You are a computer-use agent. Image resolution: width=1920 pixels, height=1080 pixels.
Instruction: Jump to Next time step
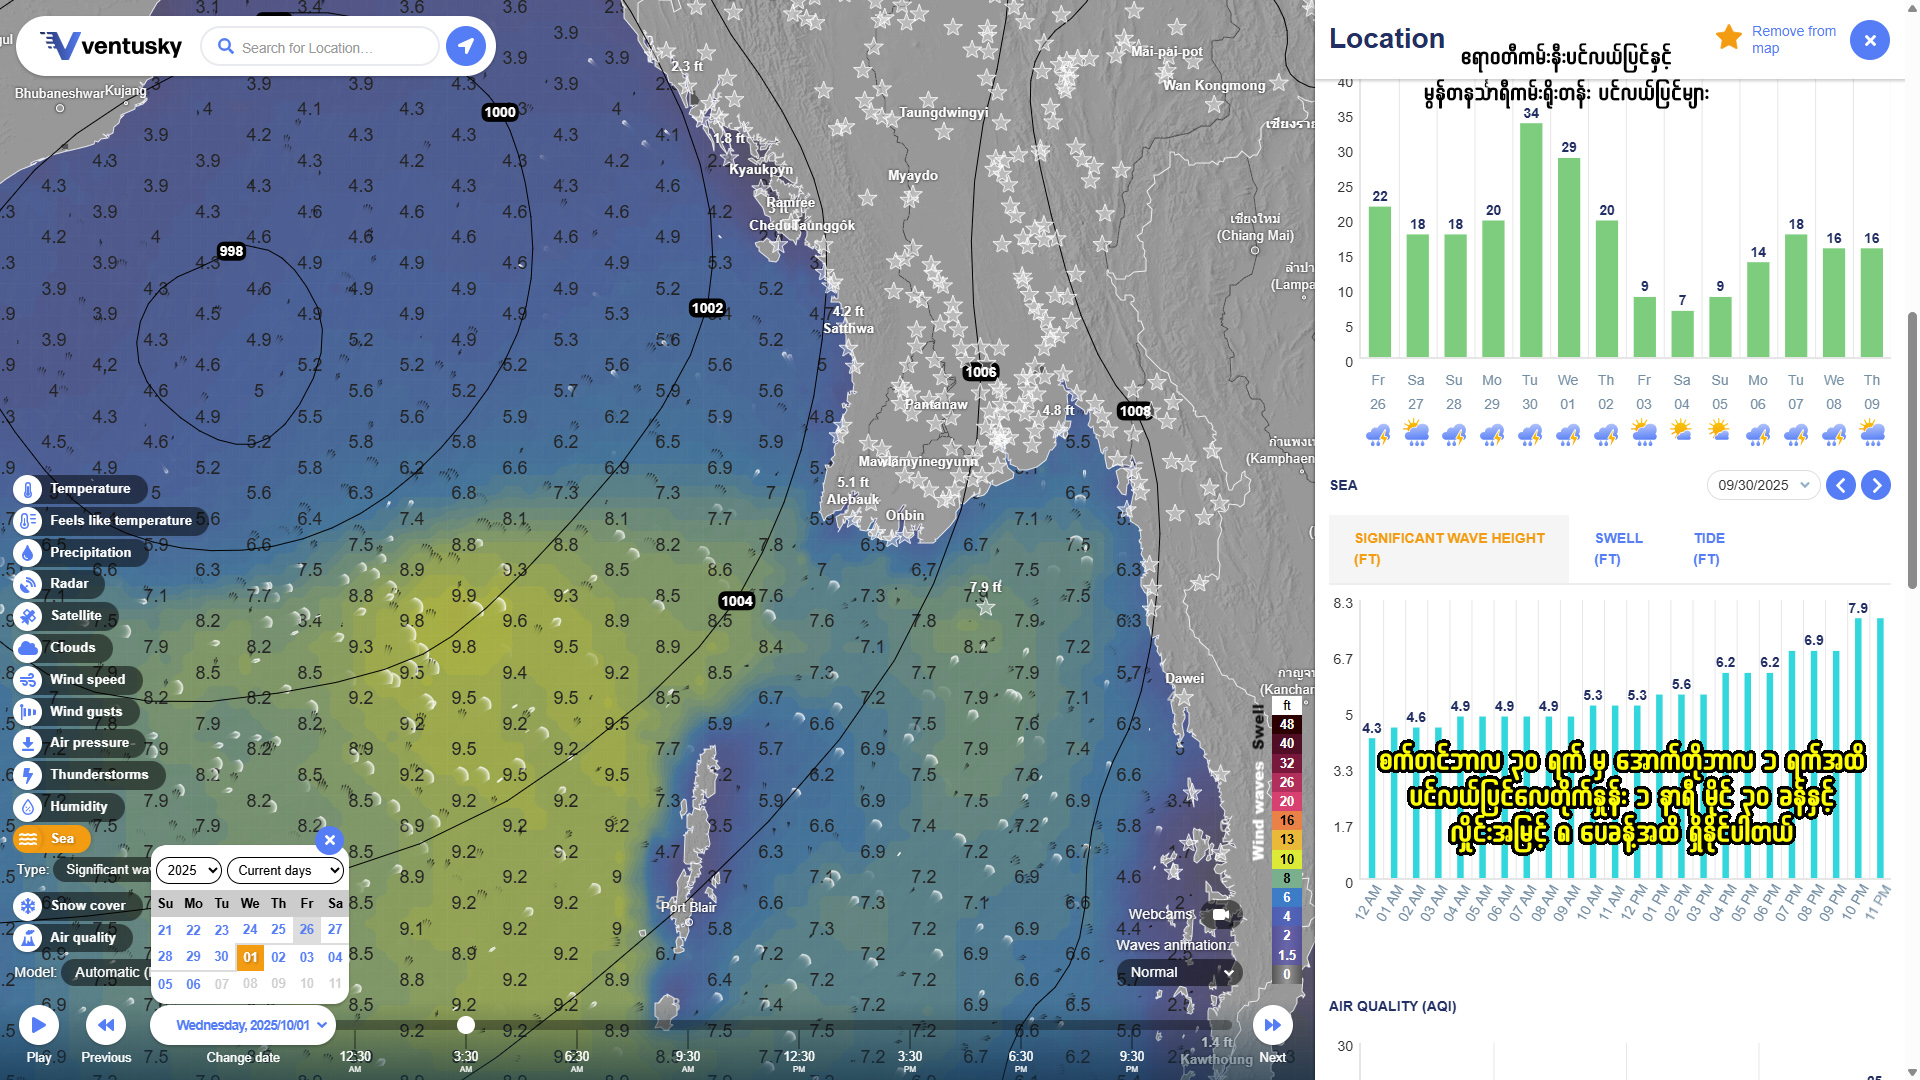tap(1272, 1025)
